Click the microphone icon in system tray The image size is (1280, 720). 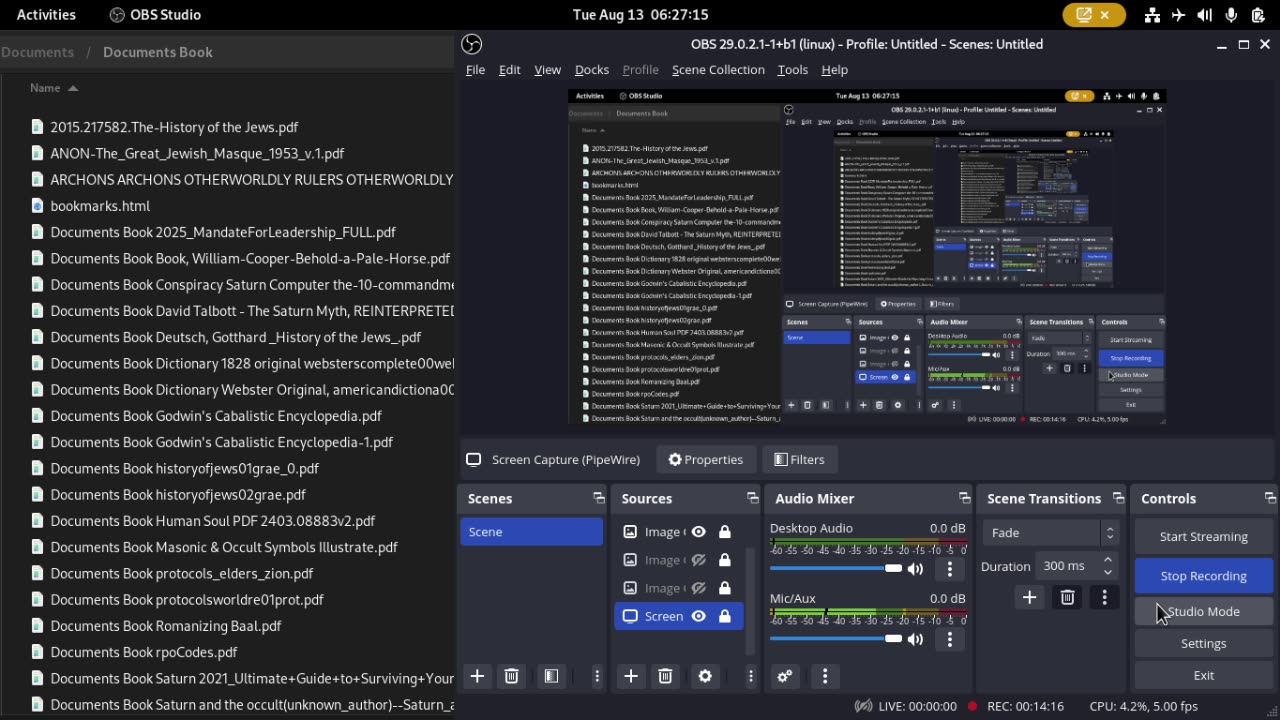[1231, 15]
